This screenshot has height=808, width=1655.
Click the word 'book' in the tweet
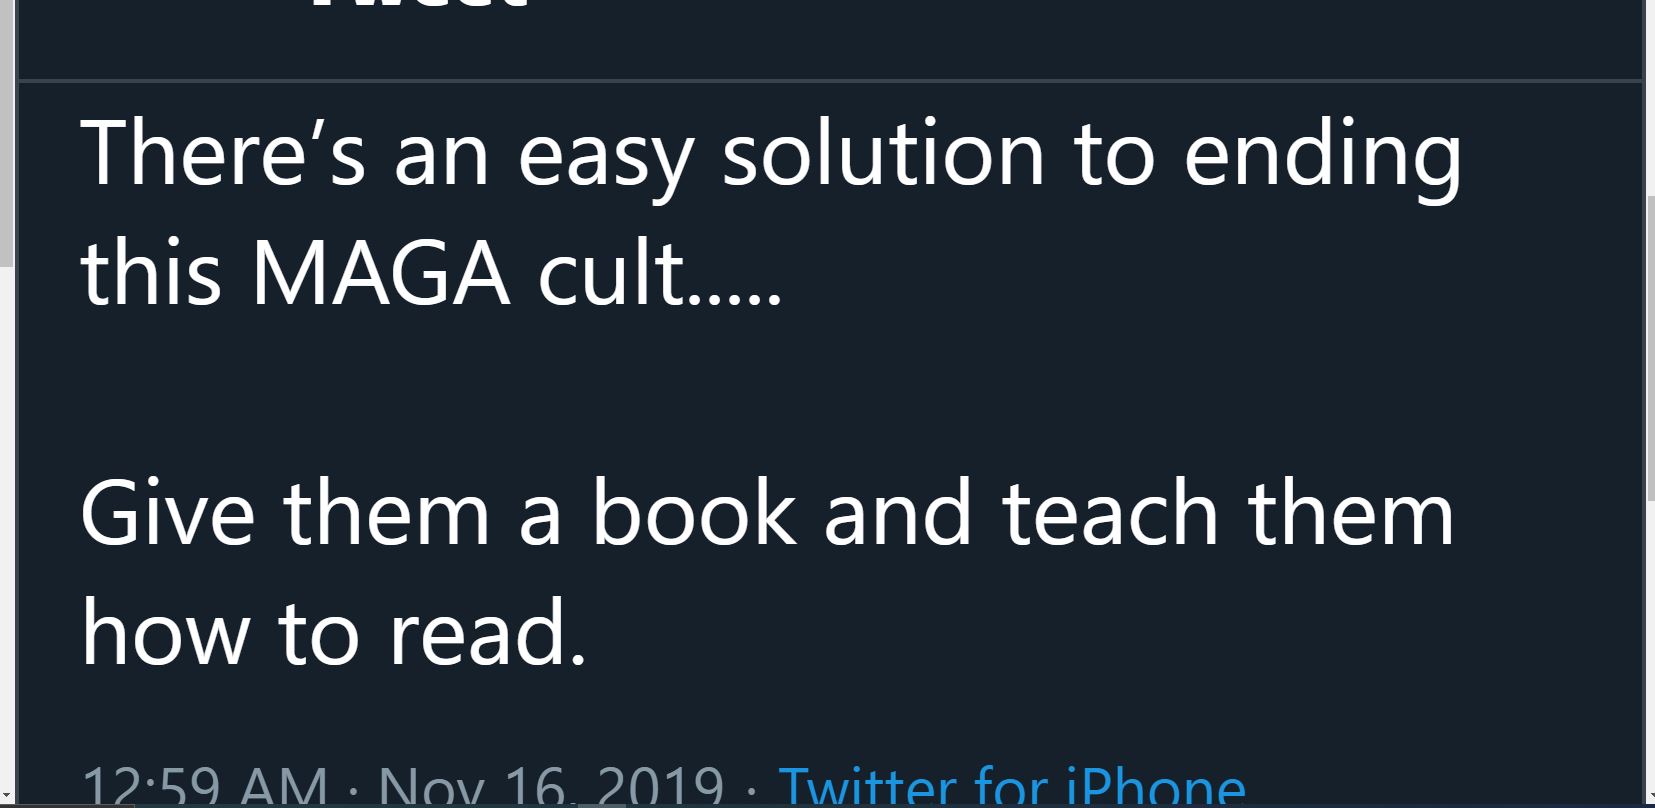point(695,513)
